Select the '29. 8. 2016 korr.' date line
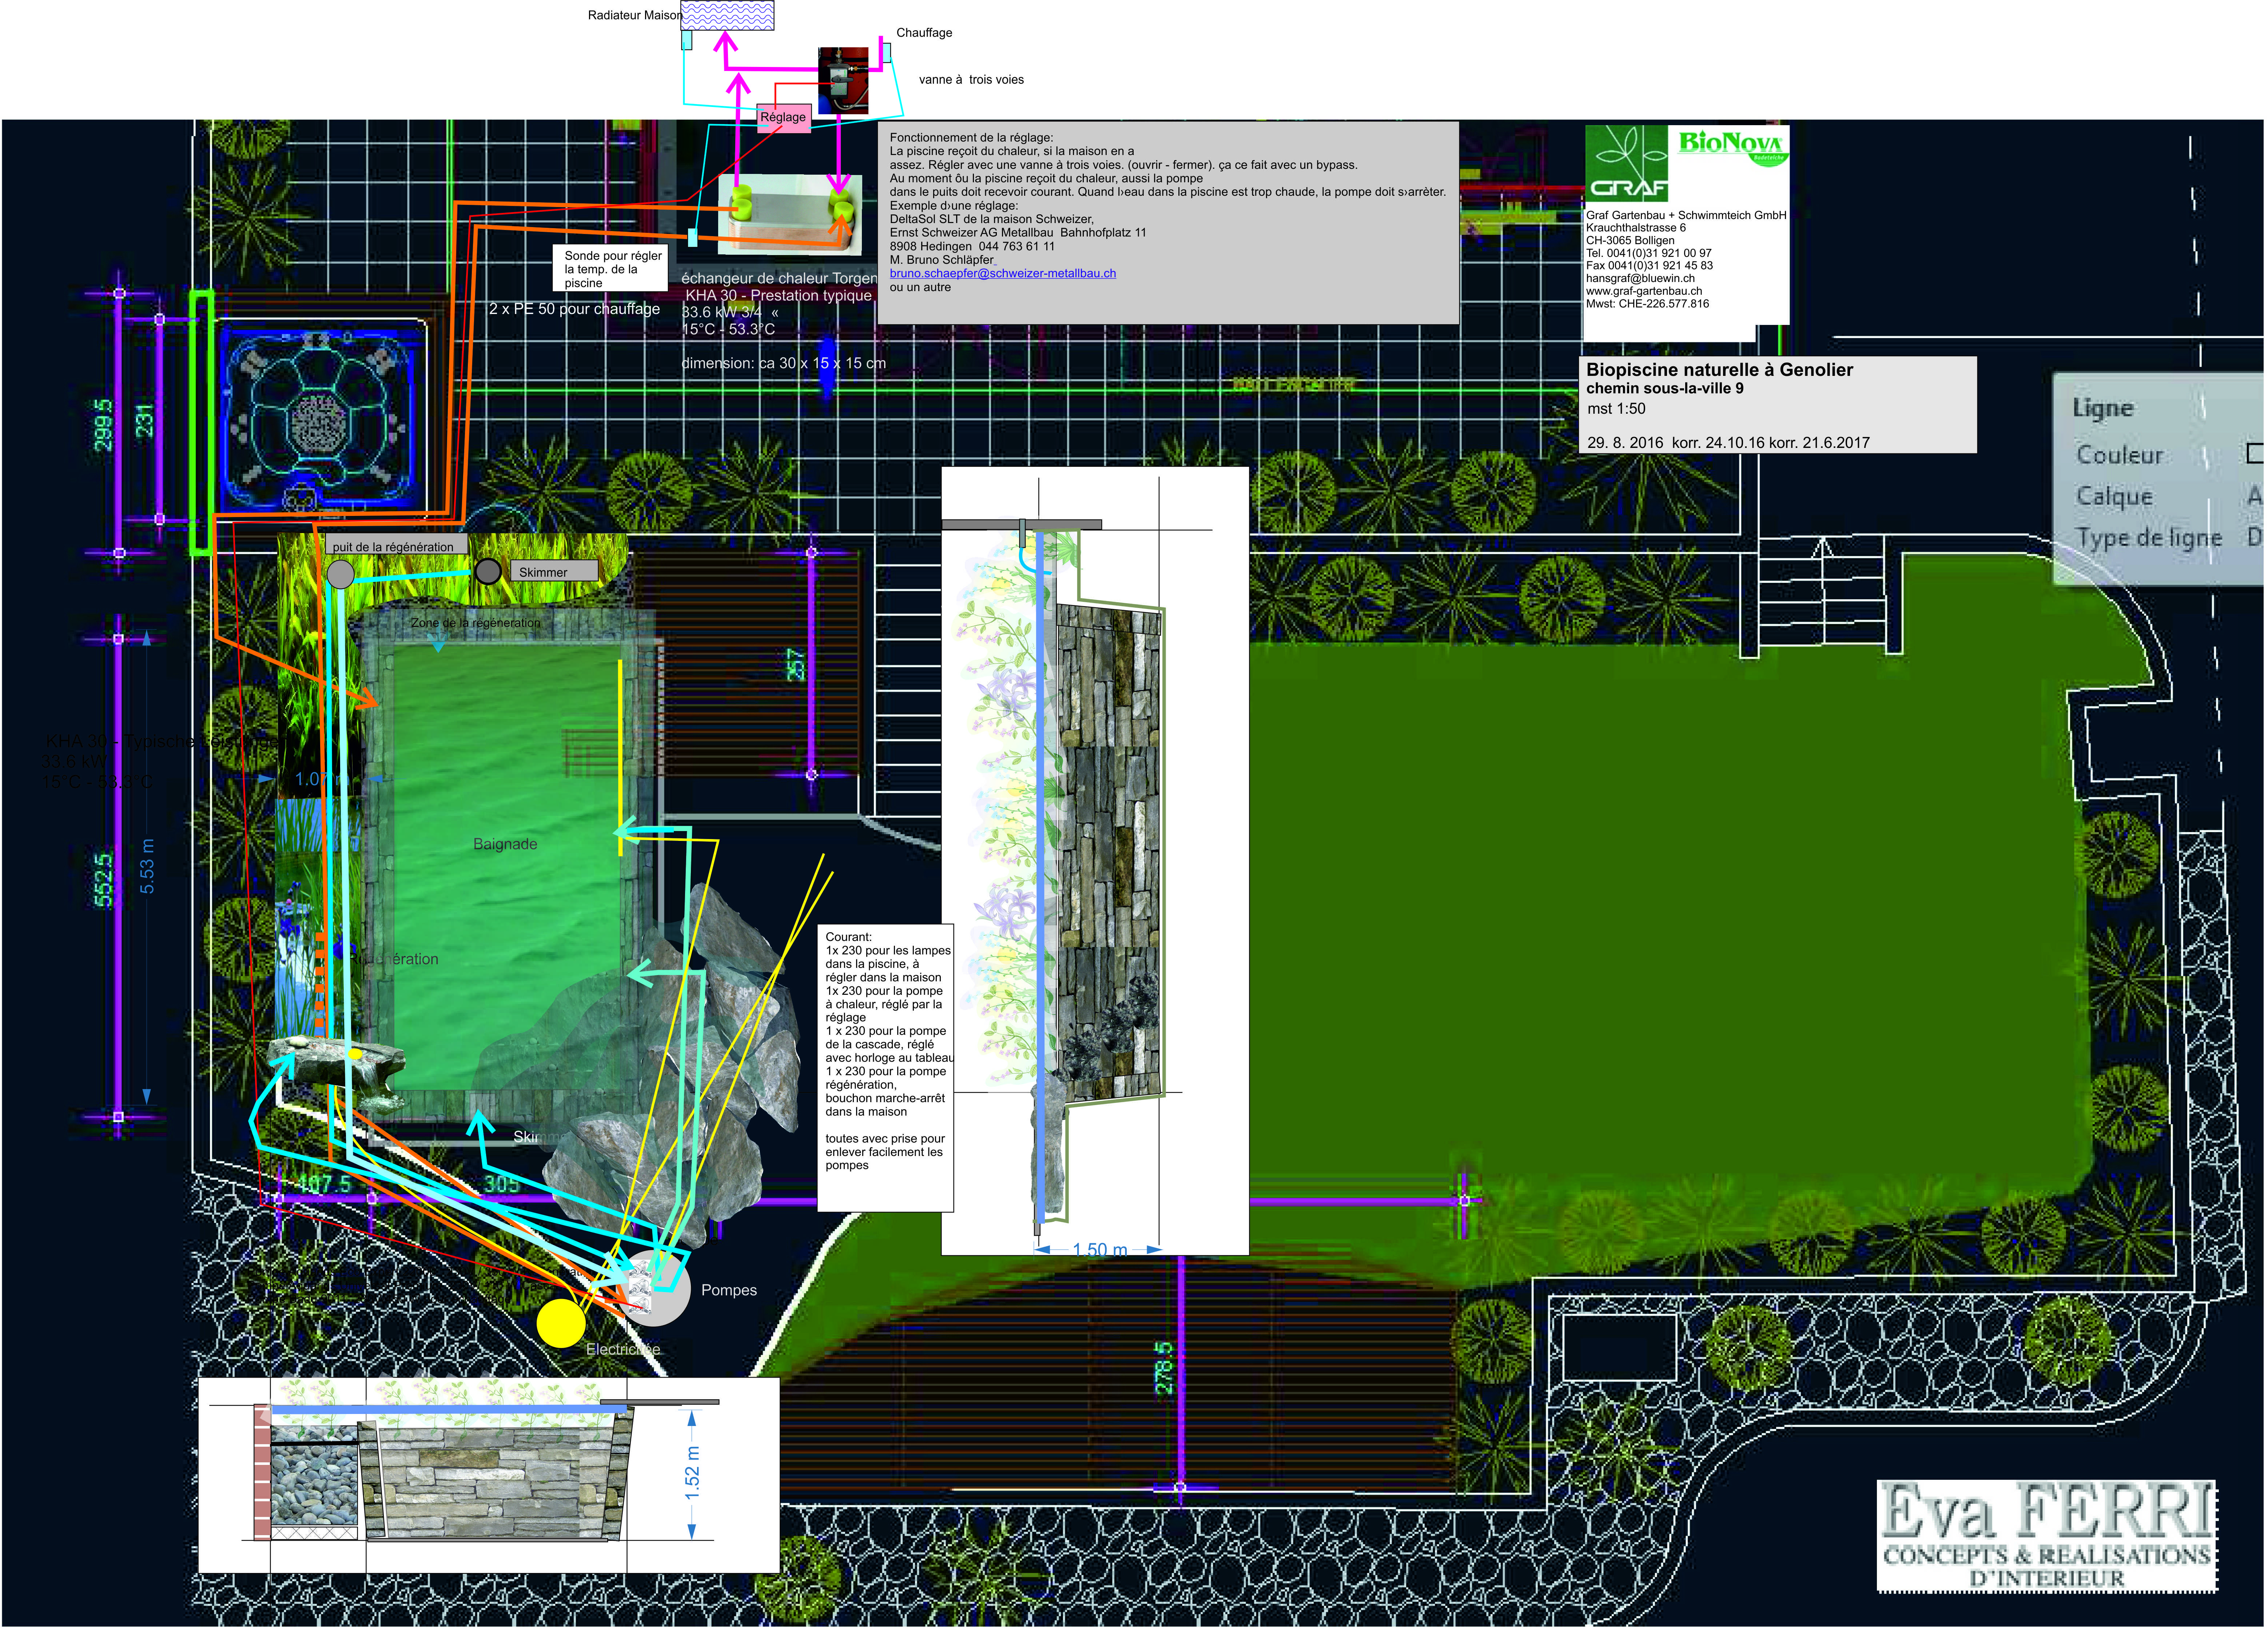Image resolution: width=2268 pixels, height=1629 pixels. [x=1728, y=443]
